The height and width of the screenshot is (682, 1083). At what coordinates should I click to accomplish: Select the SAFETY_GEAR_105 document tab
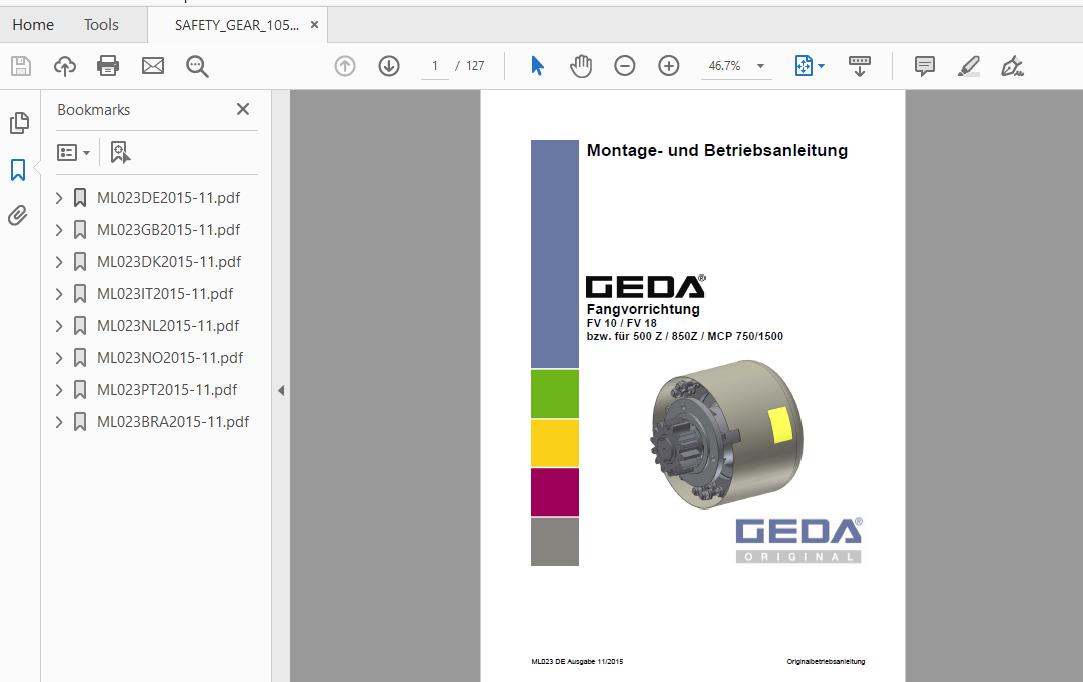pyautogui.click(x=237, y=25)
